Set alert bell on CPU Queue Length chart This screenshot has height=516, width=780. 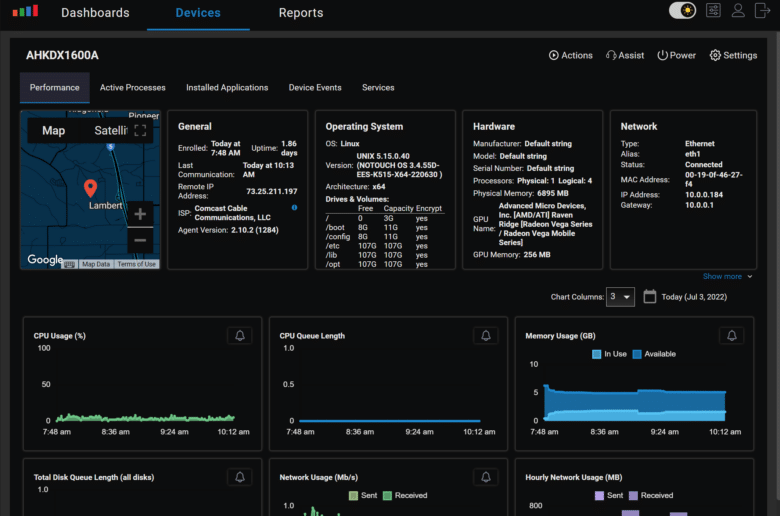tap(486, 336)
